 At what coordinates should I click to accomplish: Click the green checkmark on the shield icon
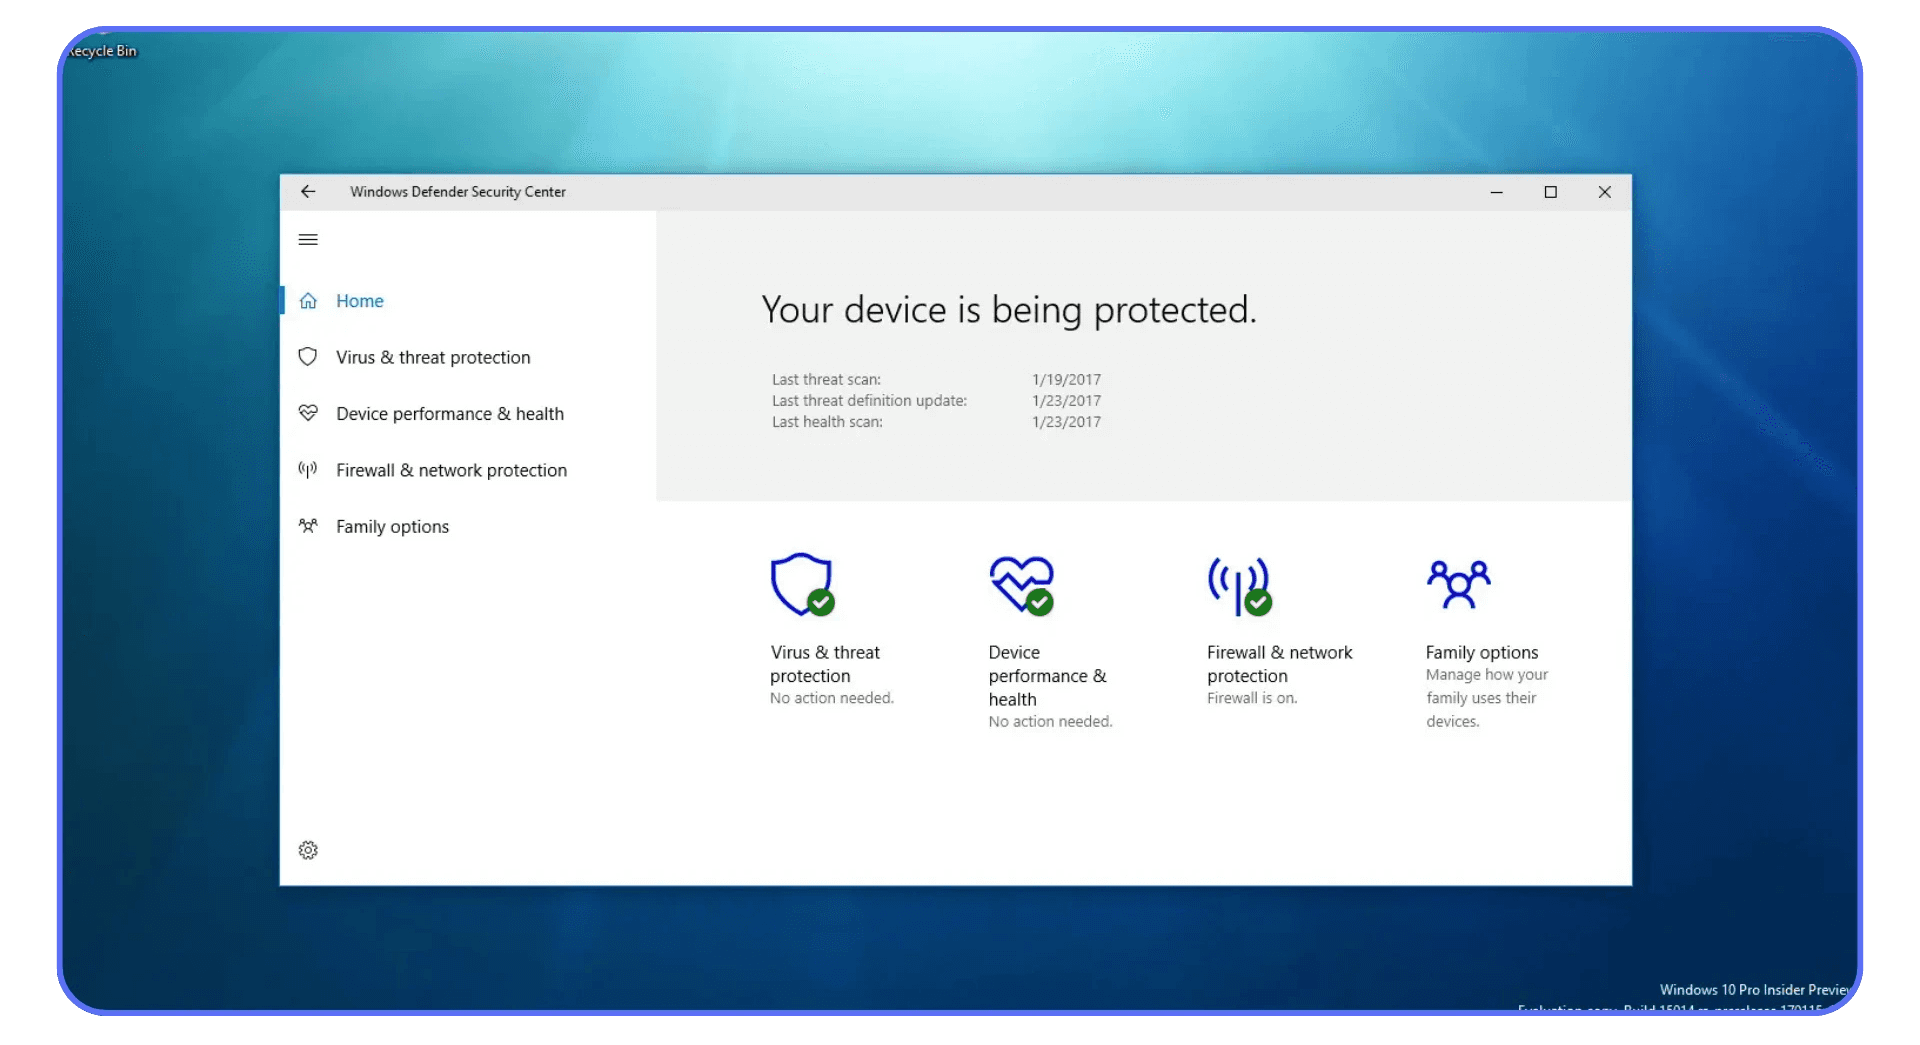coord(820,601)
